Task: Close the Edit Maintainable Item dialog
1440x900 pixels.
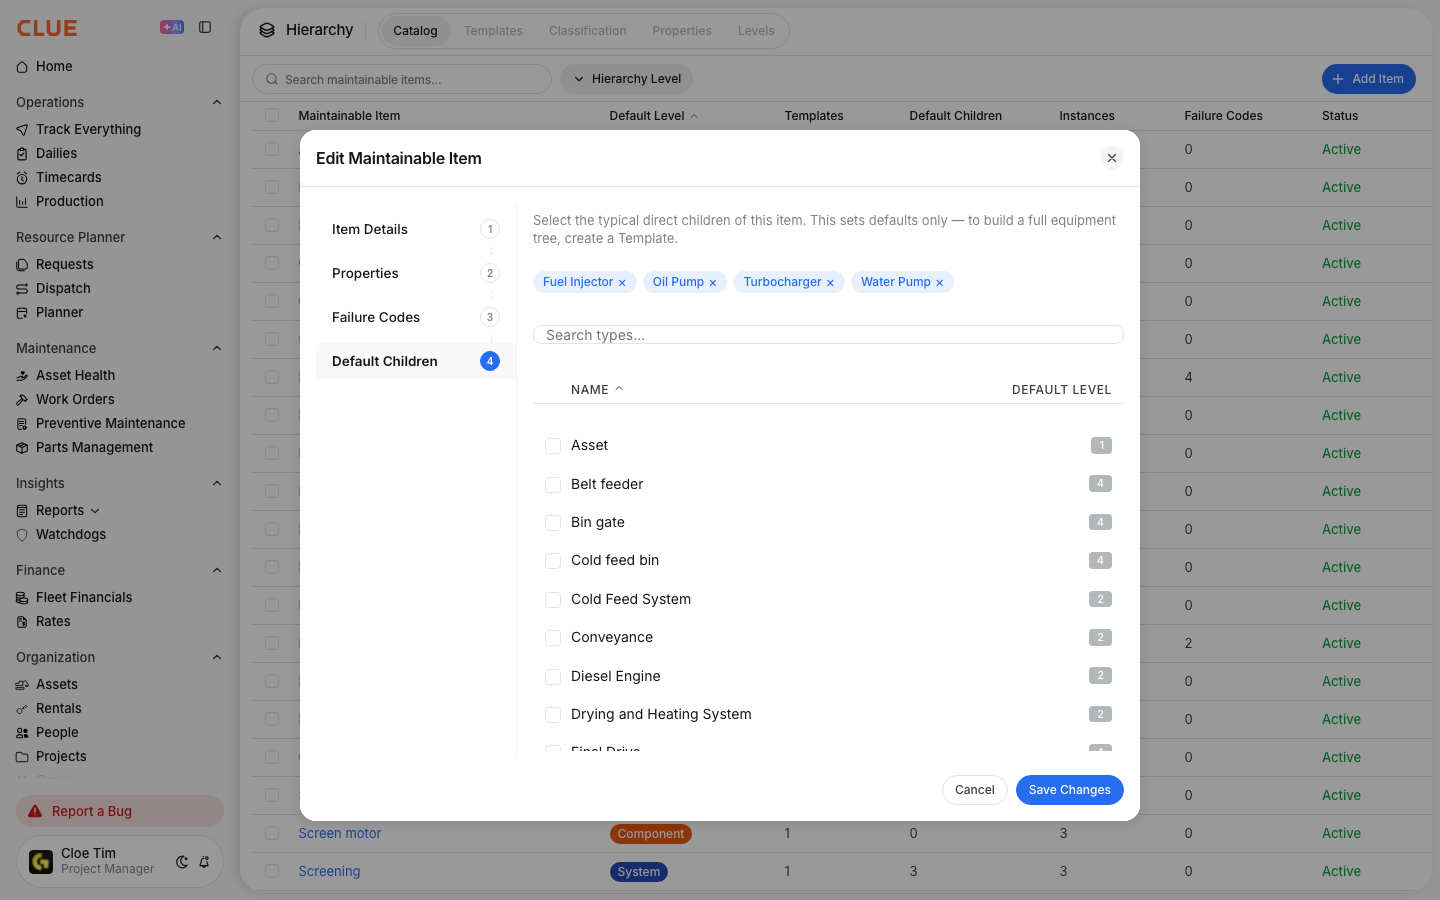Action: pyautogui.click(x=1112, y=158)
